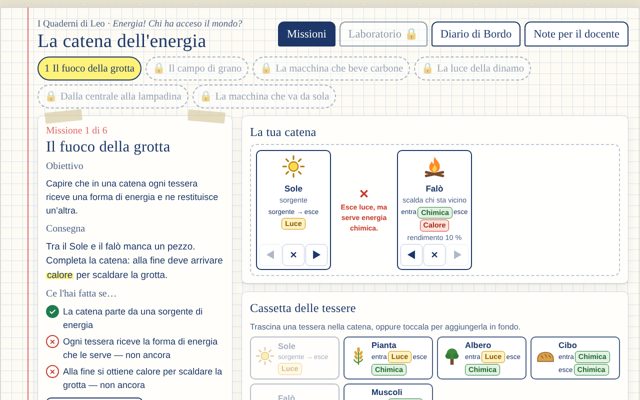This screenshot has height=400, width=640.
Task: Click the wheat icon on Pianta tile
Action: pos(358,356)
